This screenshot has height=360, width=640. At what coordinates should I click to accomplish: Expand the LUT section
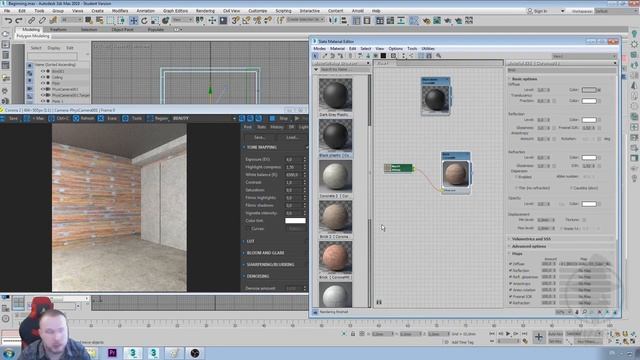click(x=250, y=241)
